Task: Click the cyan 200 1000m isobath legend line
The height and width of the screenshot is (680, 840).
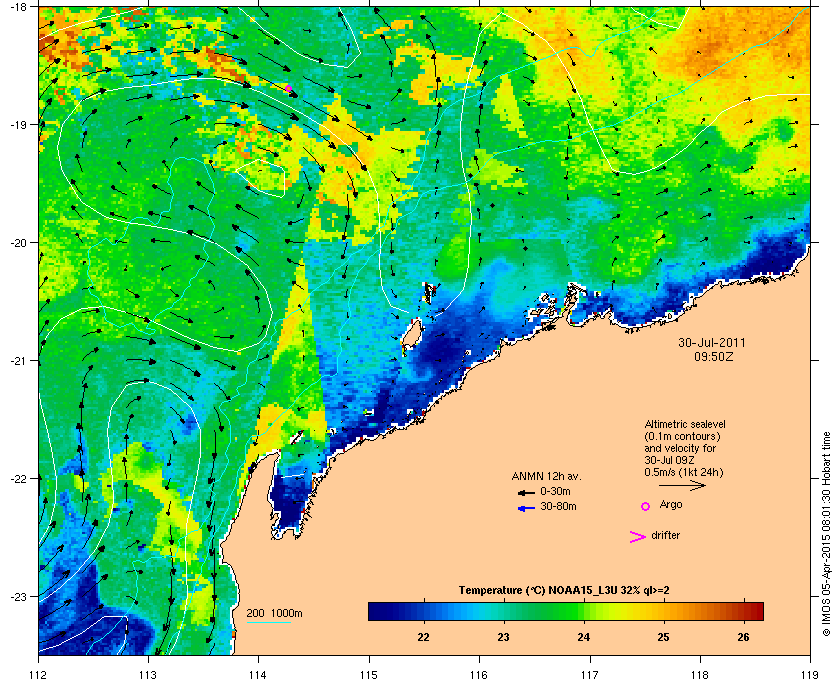Action: pos(269,622)
